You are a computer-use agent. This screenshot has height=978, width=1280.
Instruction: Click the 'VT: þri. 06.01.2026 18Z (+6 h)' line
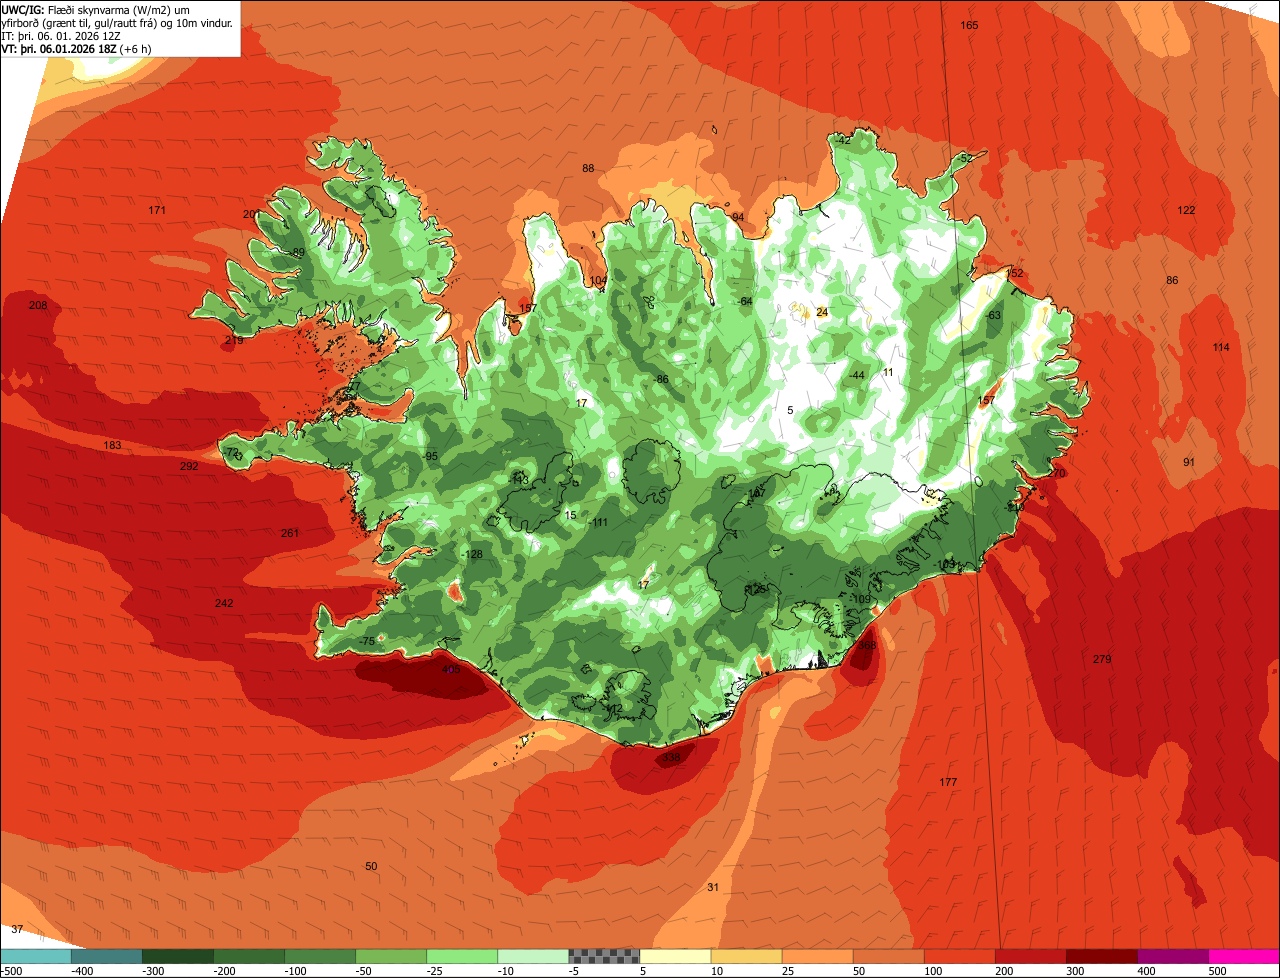pos(77,49)
